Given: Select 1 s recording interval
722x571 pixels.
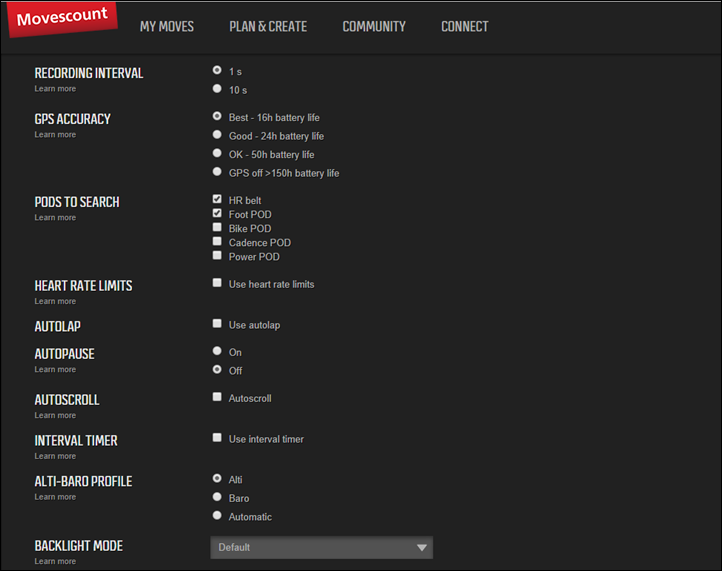Looking at the screenshot, I should (x=217, y=70).
